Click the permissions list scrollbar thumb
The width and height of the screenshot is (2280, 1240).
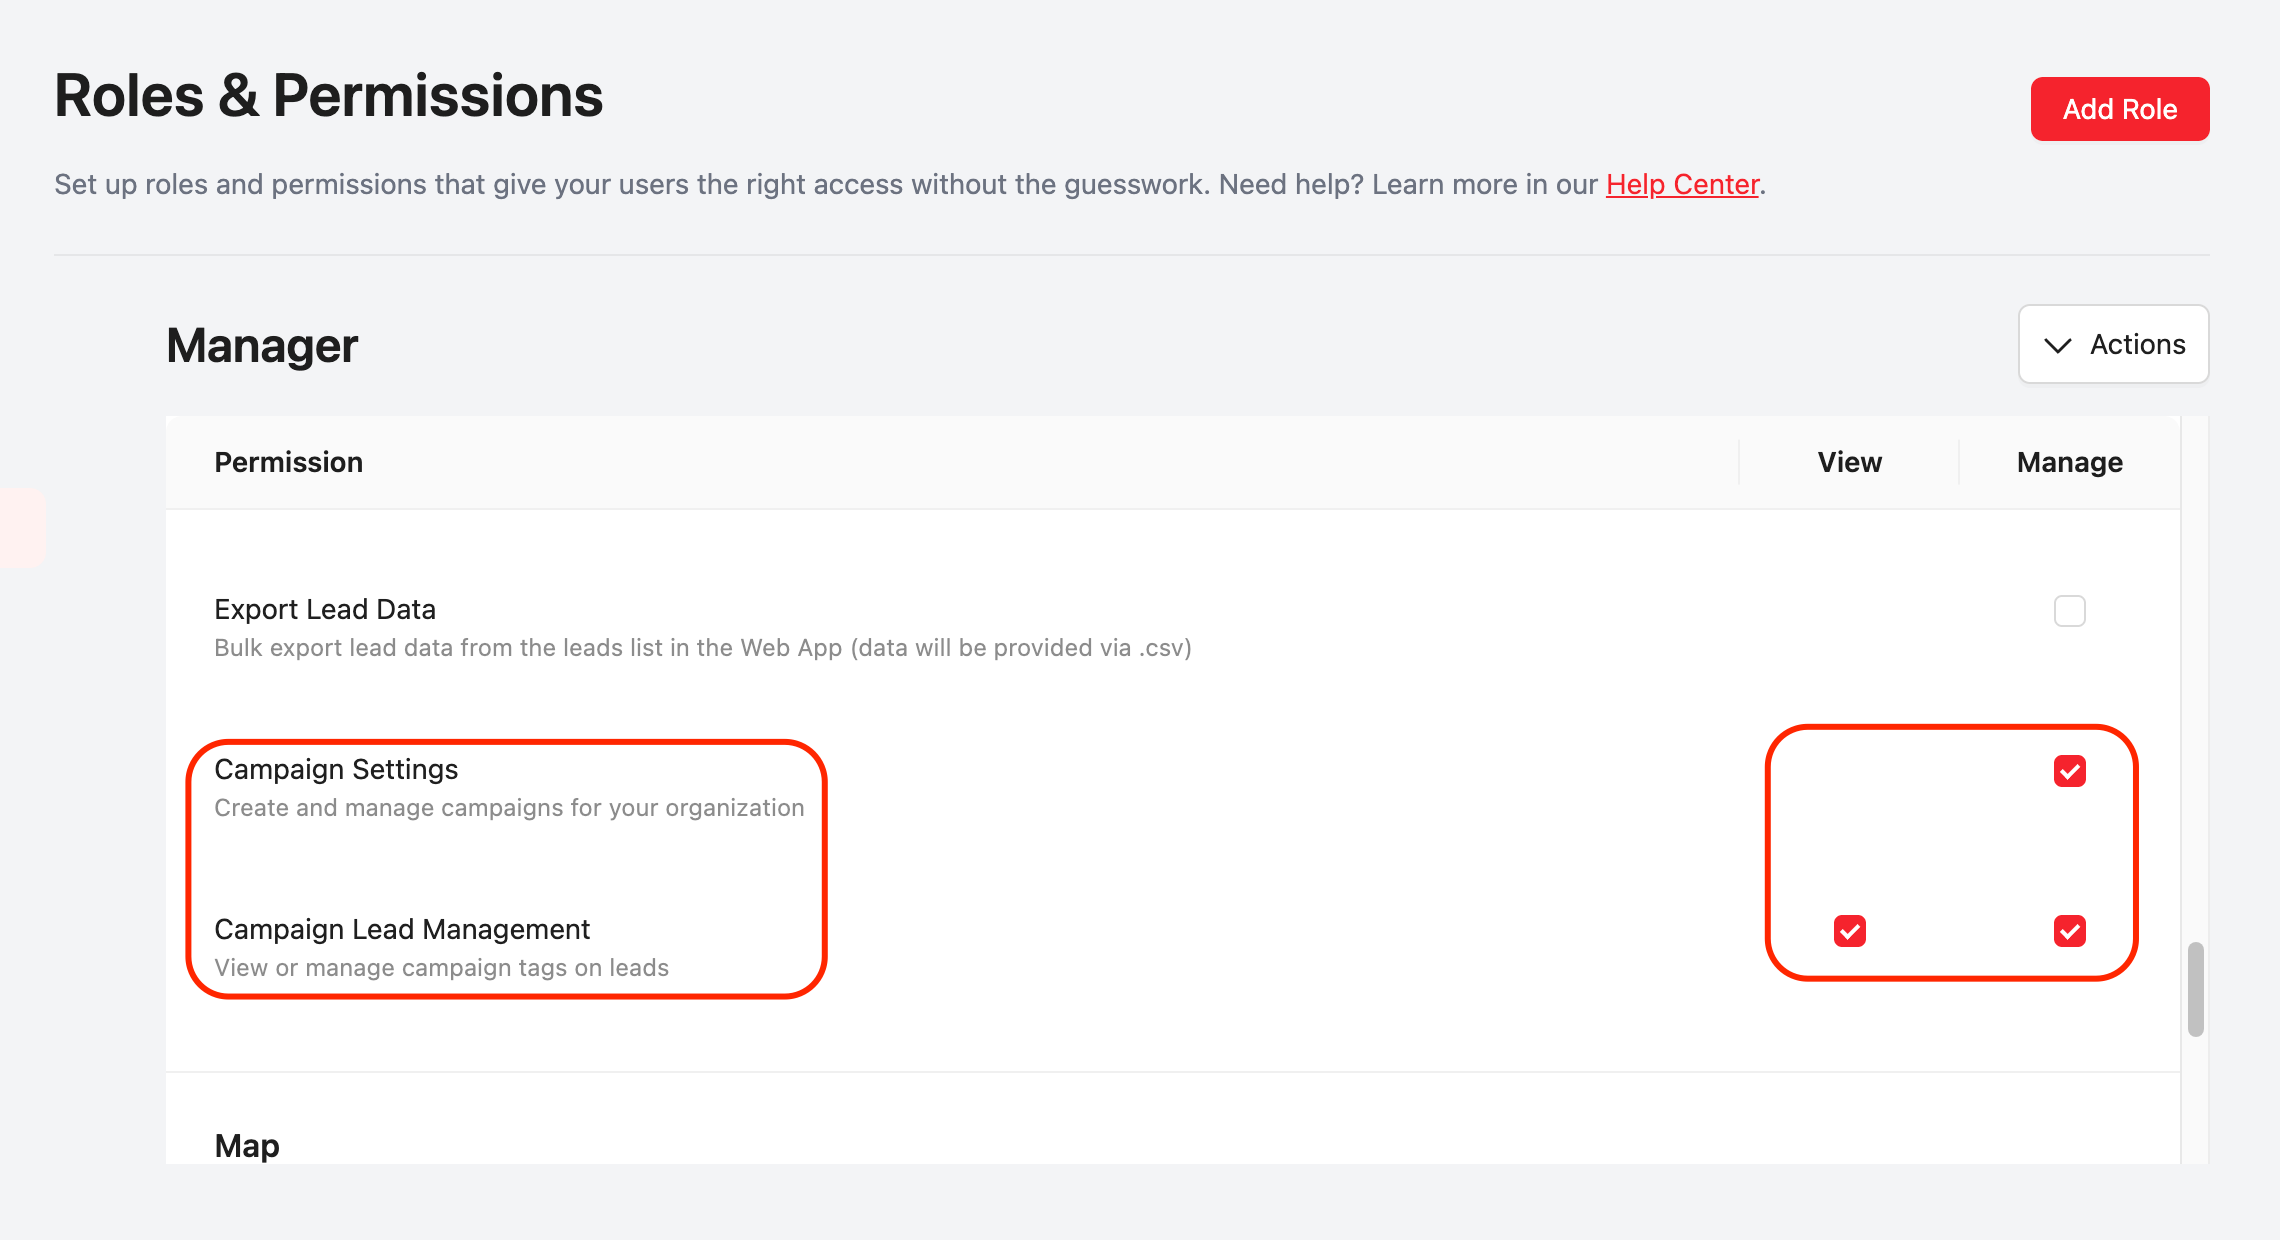point(2195,988)
